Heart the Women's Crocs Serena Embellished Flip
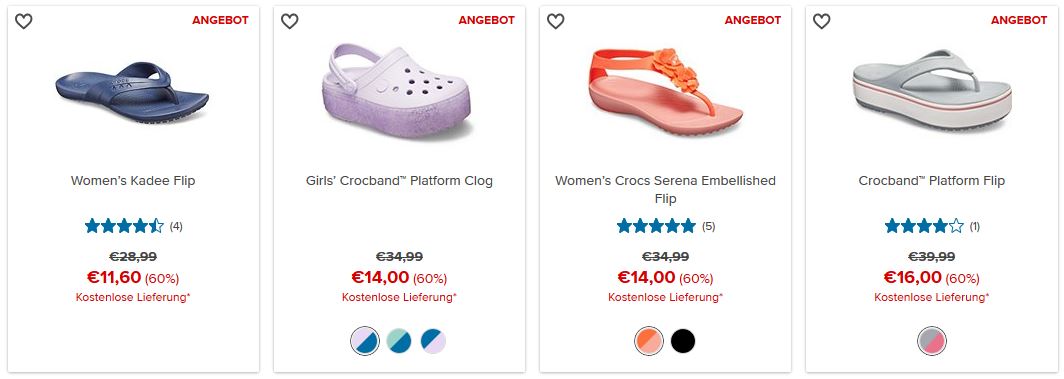The width and height of the screenshot is (1064, 379). coord(556,22)
